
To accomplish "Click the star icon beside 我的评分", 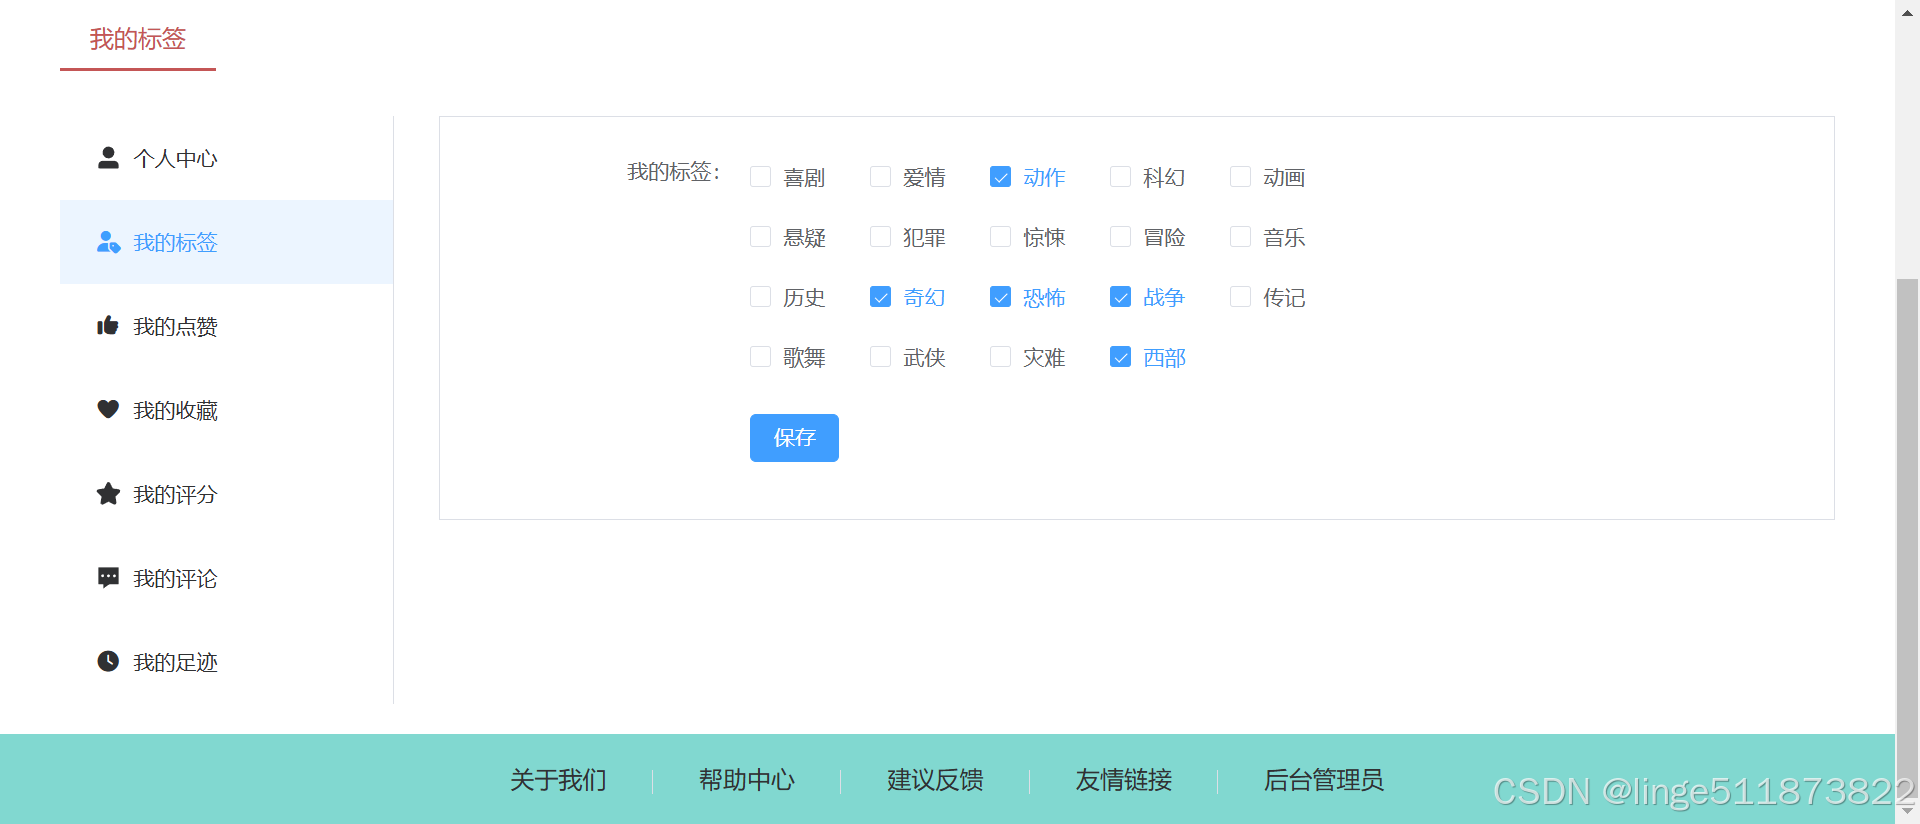I will click(x=108, y=494).
